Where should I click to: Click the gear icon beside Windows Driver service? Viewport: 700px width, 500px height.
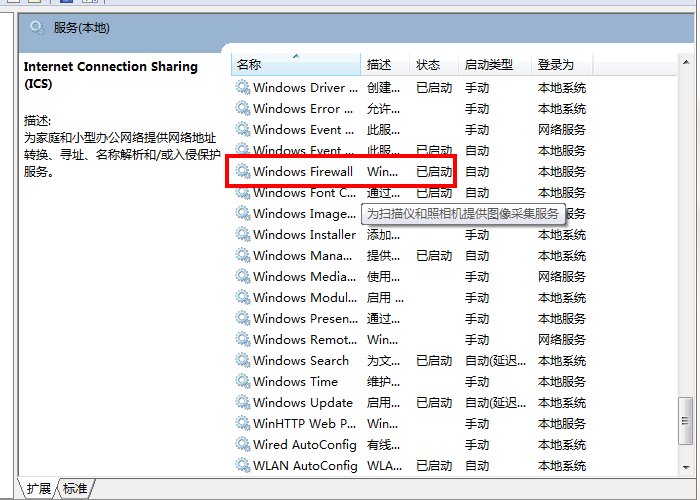click(x=242, y=87)
